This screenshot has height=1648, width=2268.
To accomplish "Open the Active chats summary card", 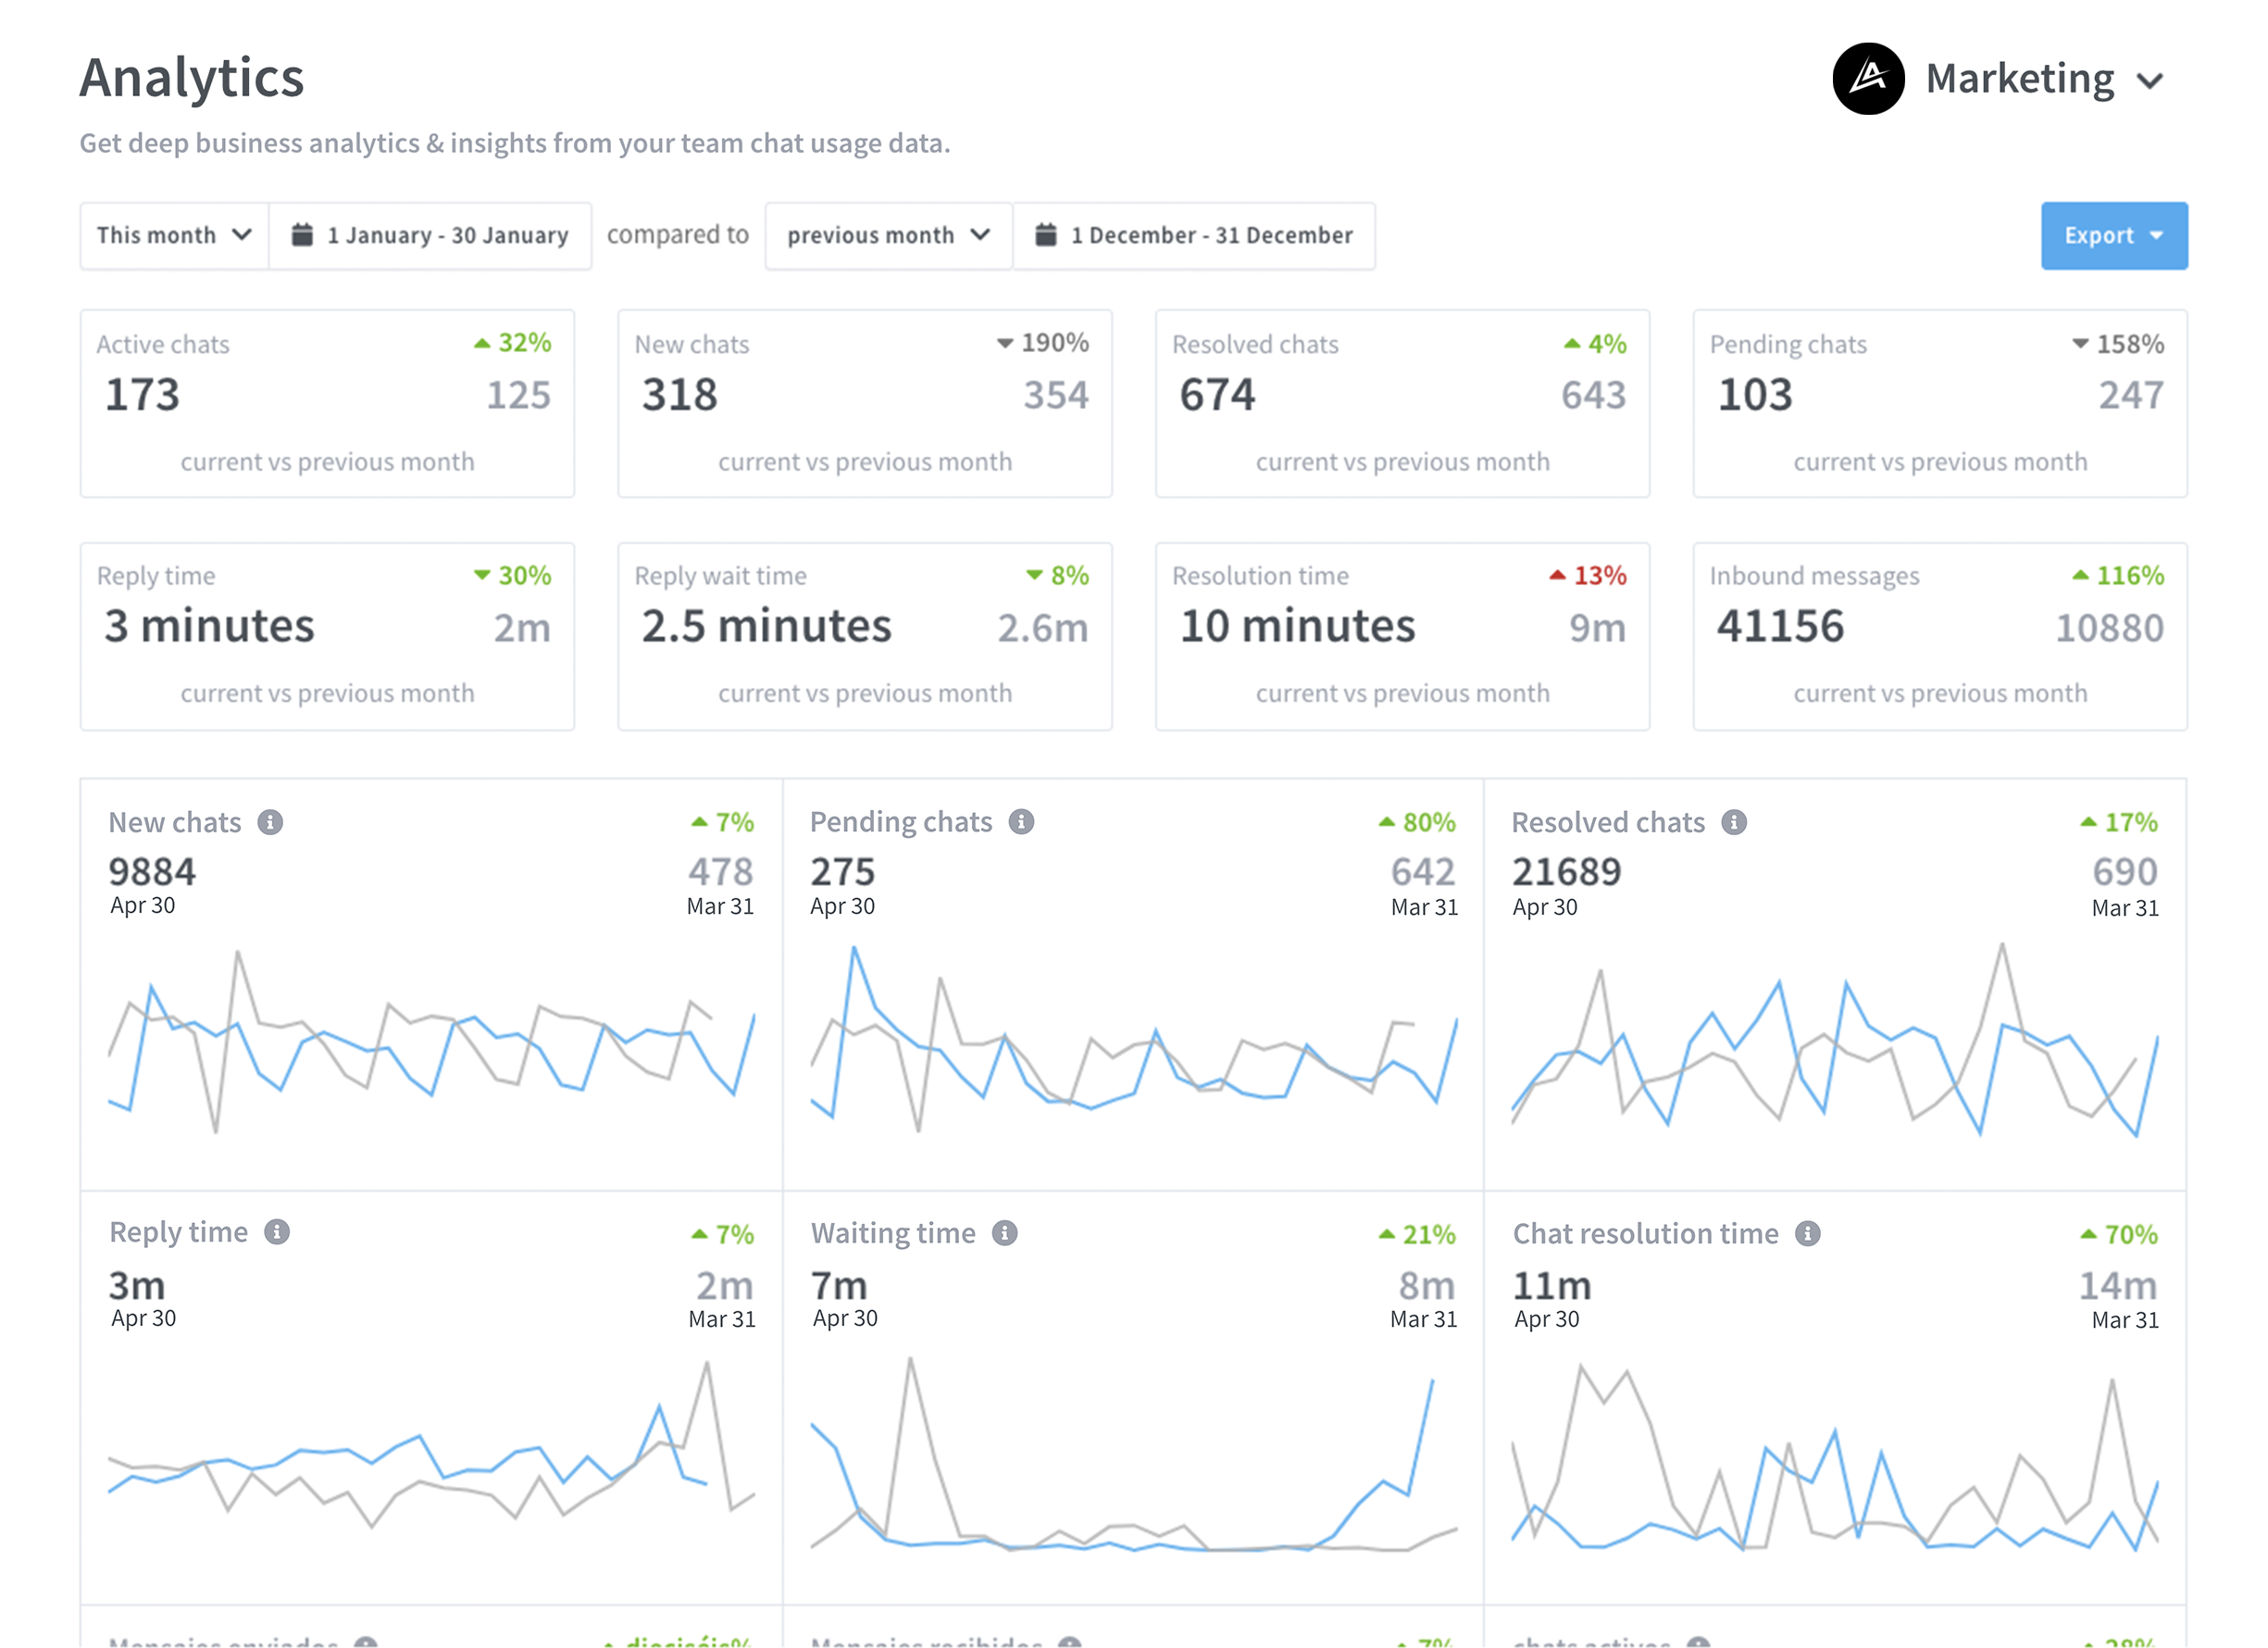I will [327, 403].
